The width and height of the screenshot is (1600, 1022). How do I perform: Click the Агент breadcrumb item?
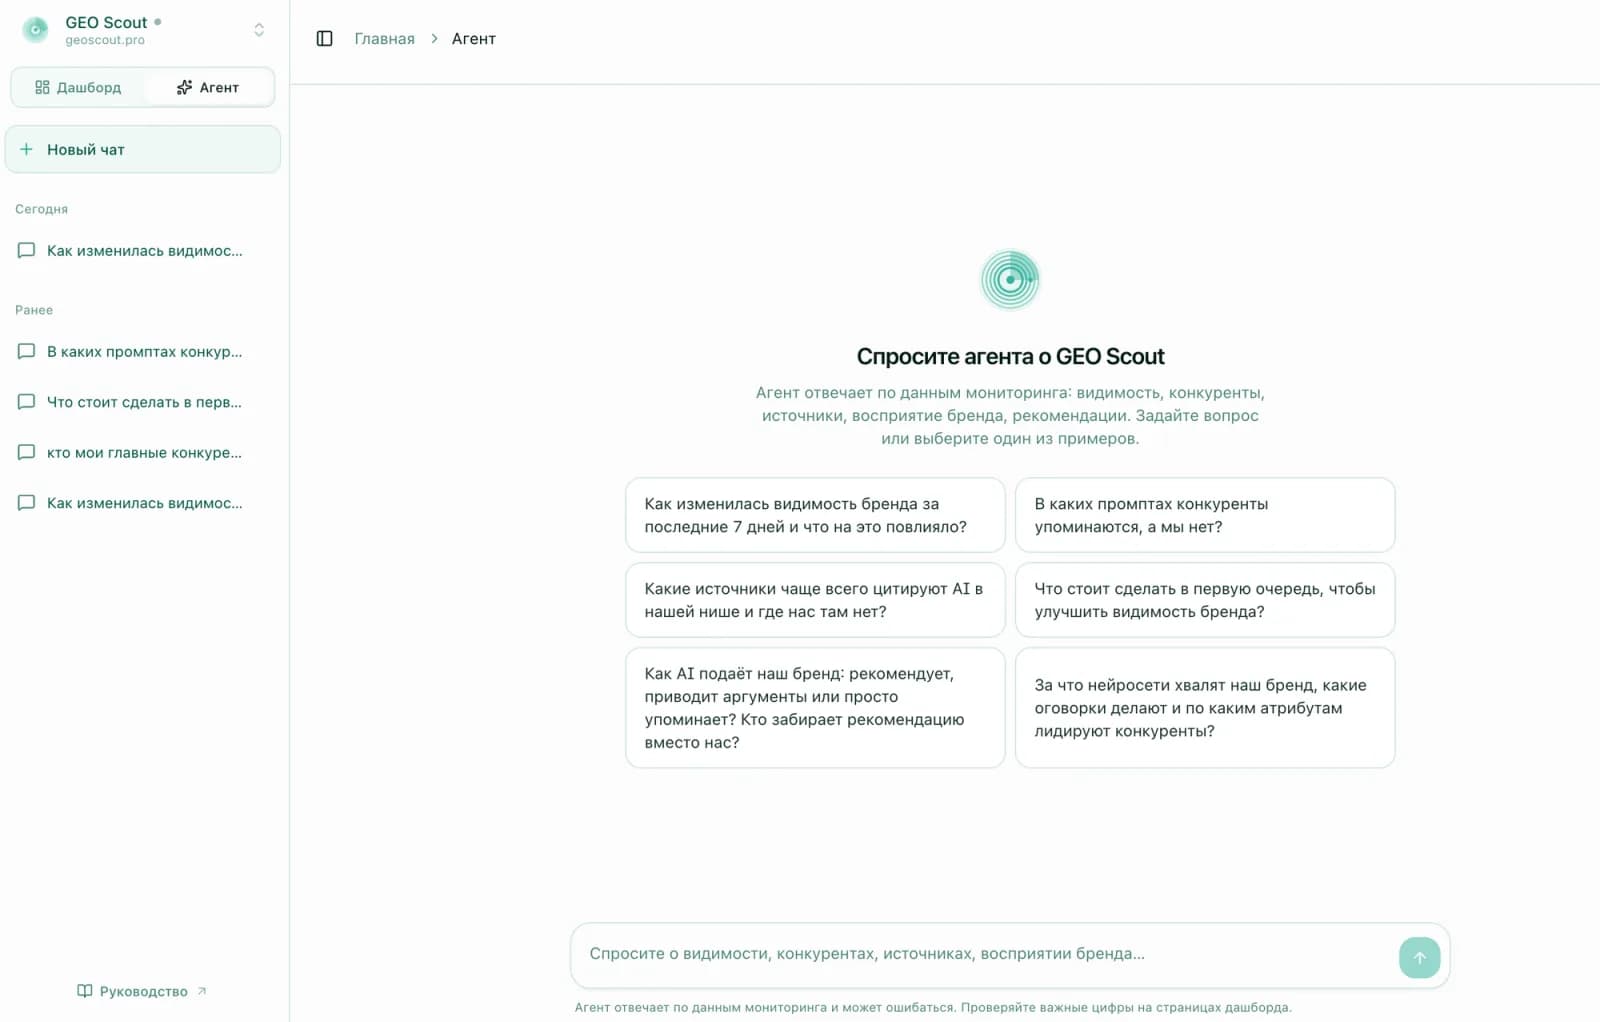tap(474, 38)
